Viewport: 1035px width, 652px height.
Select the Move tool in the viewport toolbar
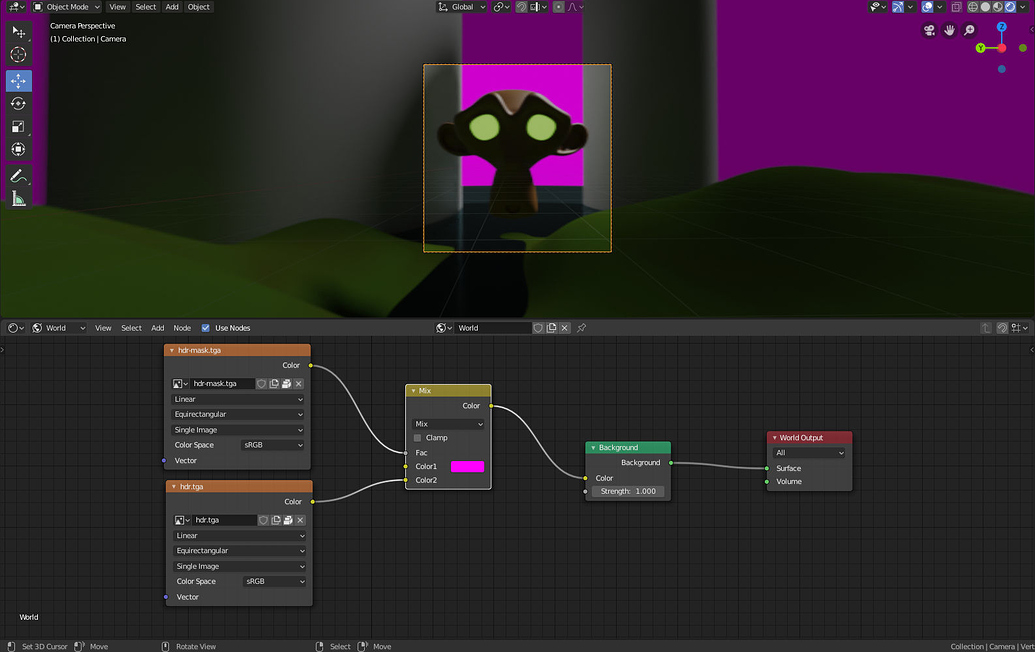[17, 80]
